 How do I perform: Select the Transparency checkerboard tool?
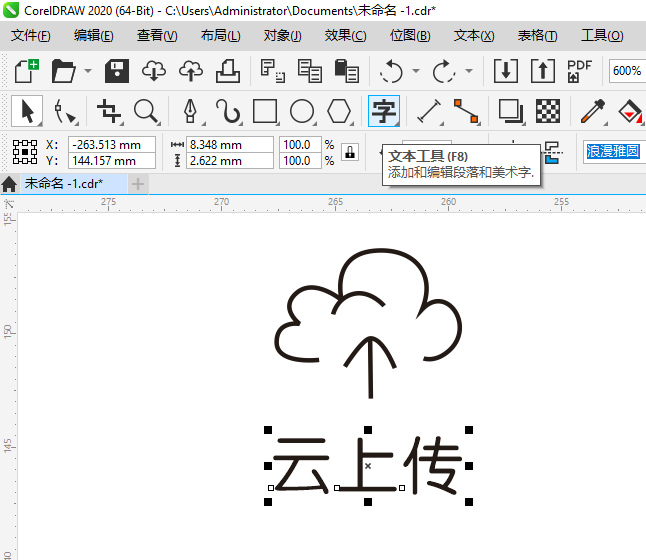click(x=548, y=111)
